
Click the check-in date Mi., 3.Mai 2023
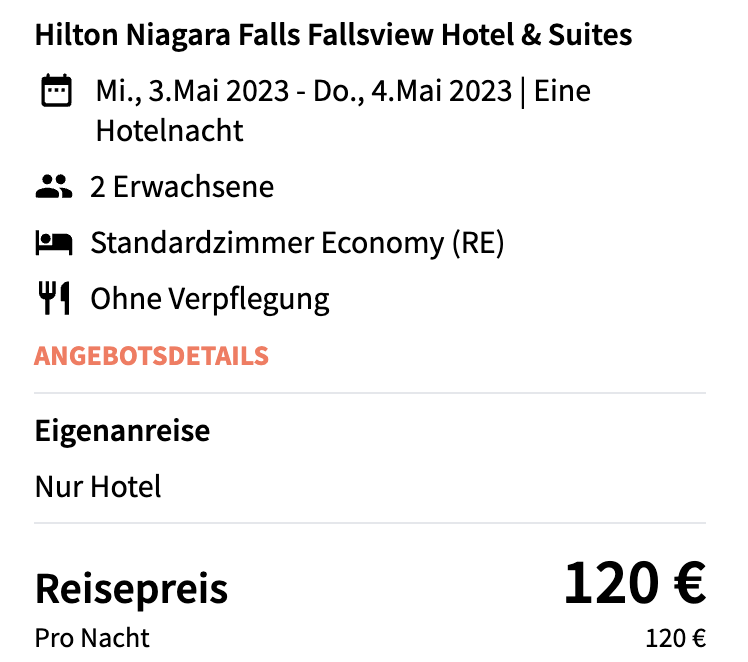192,91
